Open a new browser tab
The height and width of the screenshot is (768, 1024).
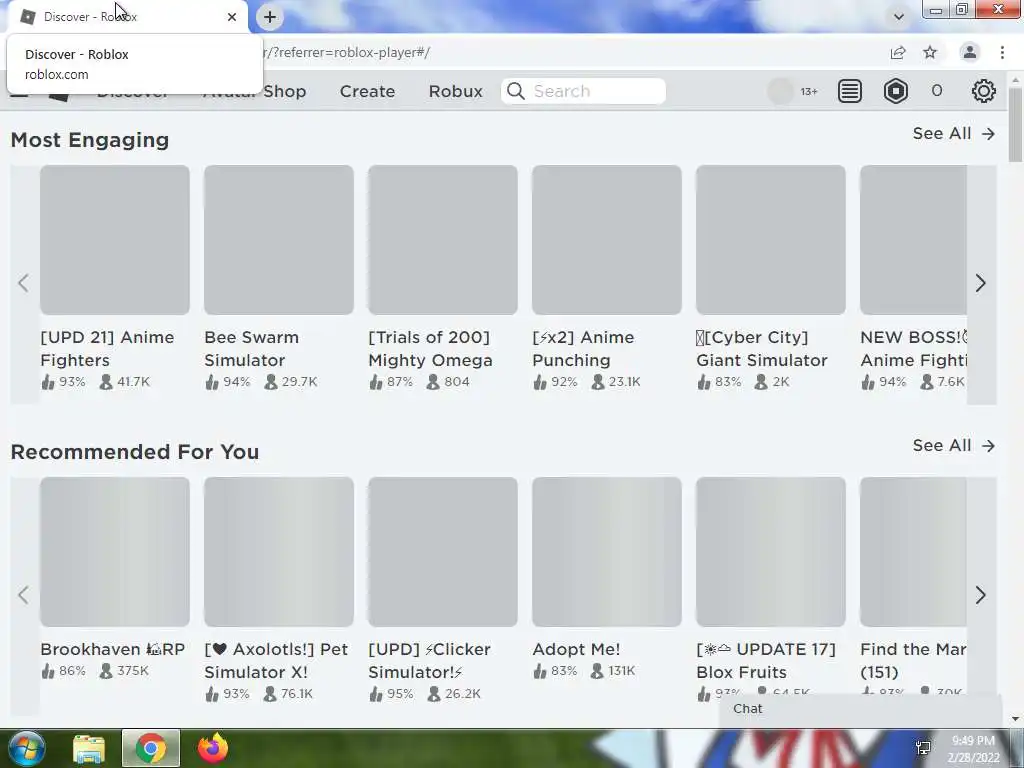[270, 17]
